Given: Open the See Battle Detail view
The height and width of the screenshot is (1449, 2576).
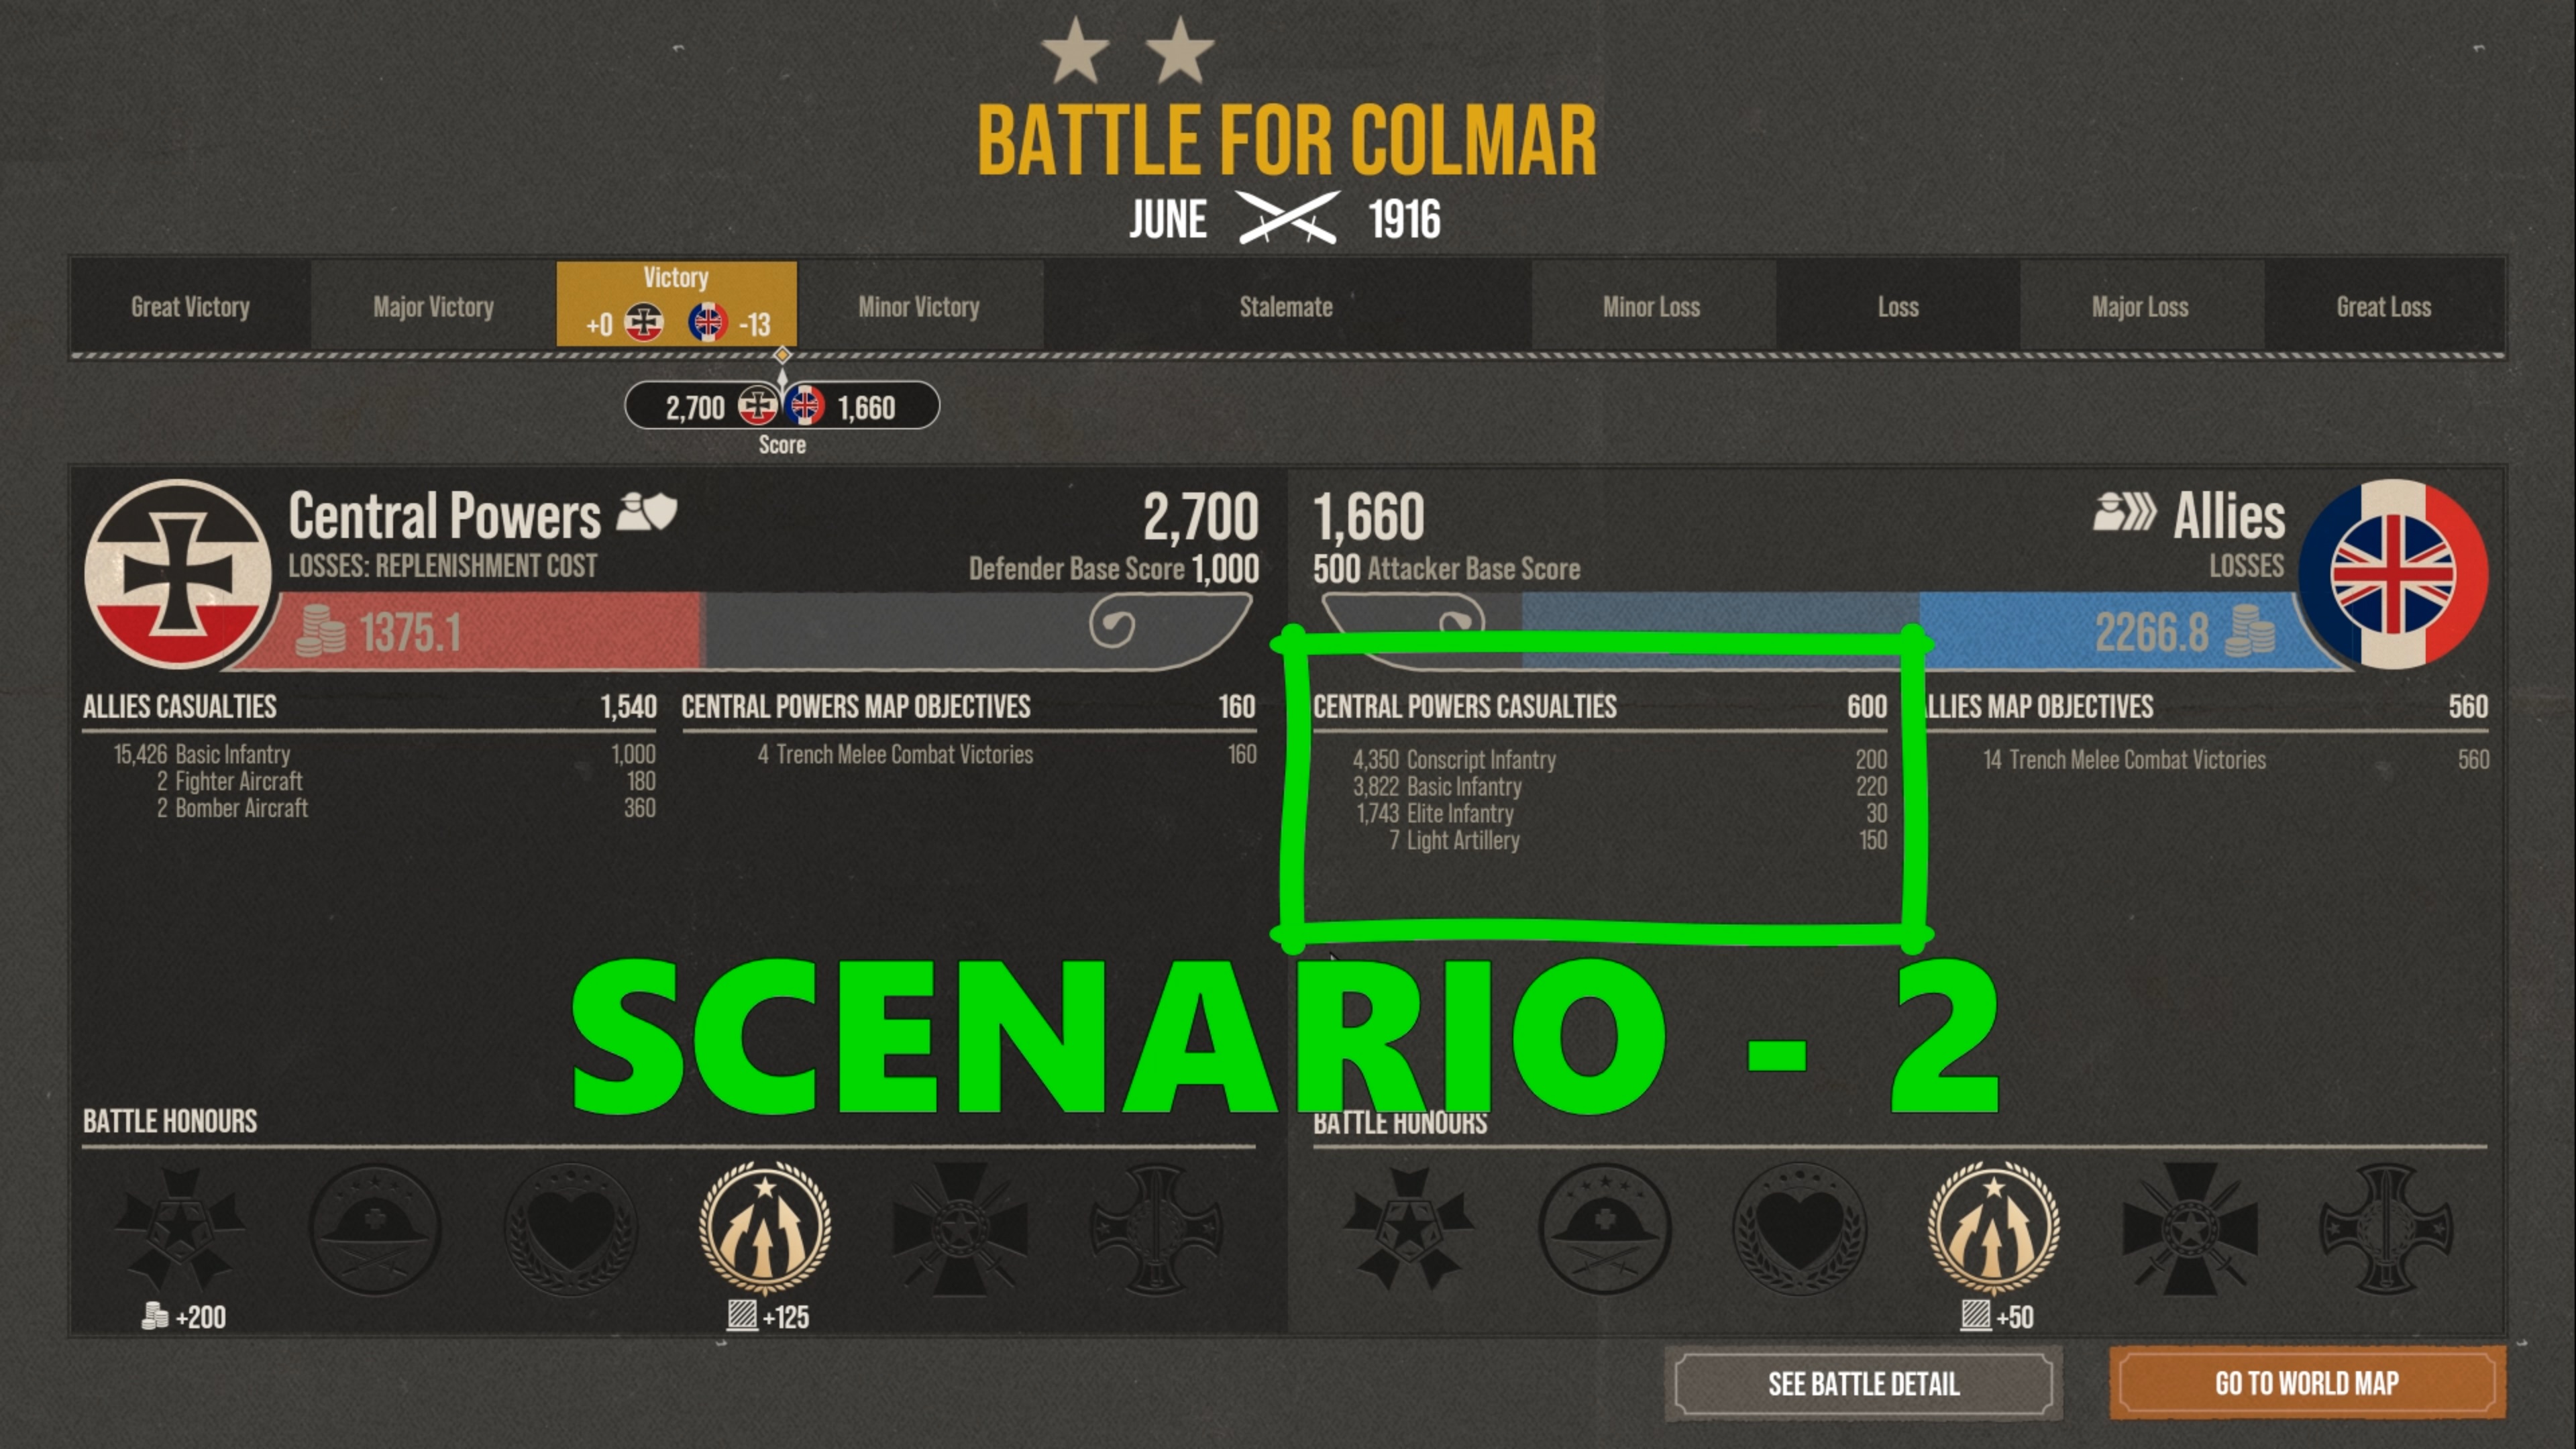Looking at the screenshot, I should pyautogui.click(x=1863, y=1383).
